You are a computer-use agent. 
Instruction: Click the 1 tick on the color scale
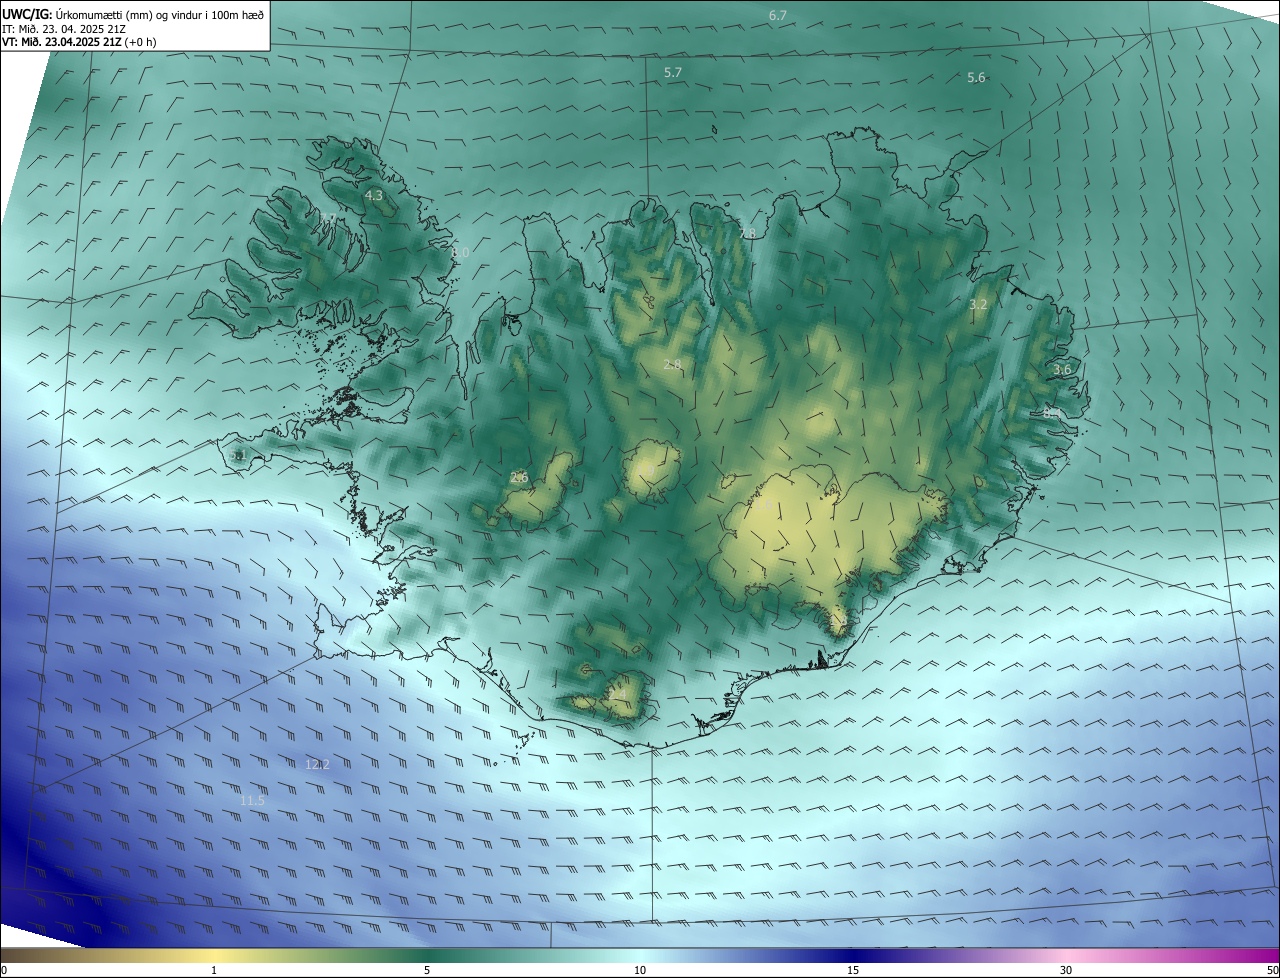point(214,970)
